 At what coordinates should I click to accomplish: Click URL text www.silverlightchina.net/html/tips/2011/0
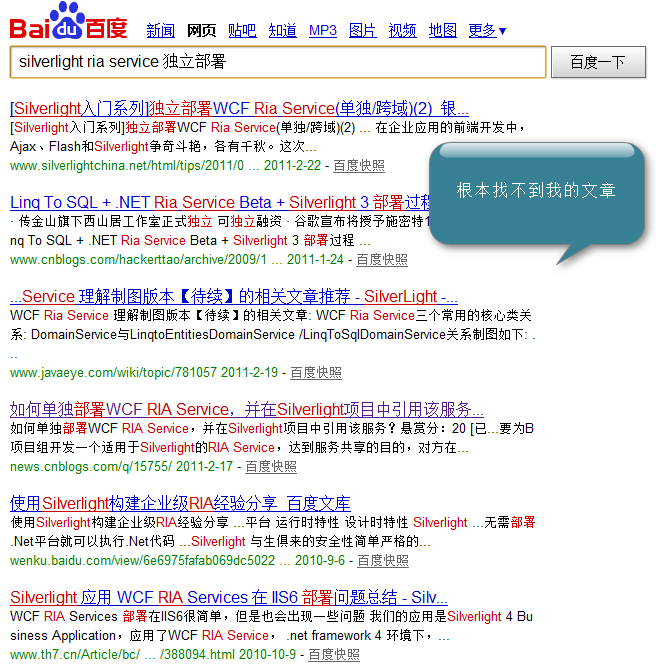[127, 166]
